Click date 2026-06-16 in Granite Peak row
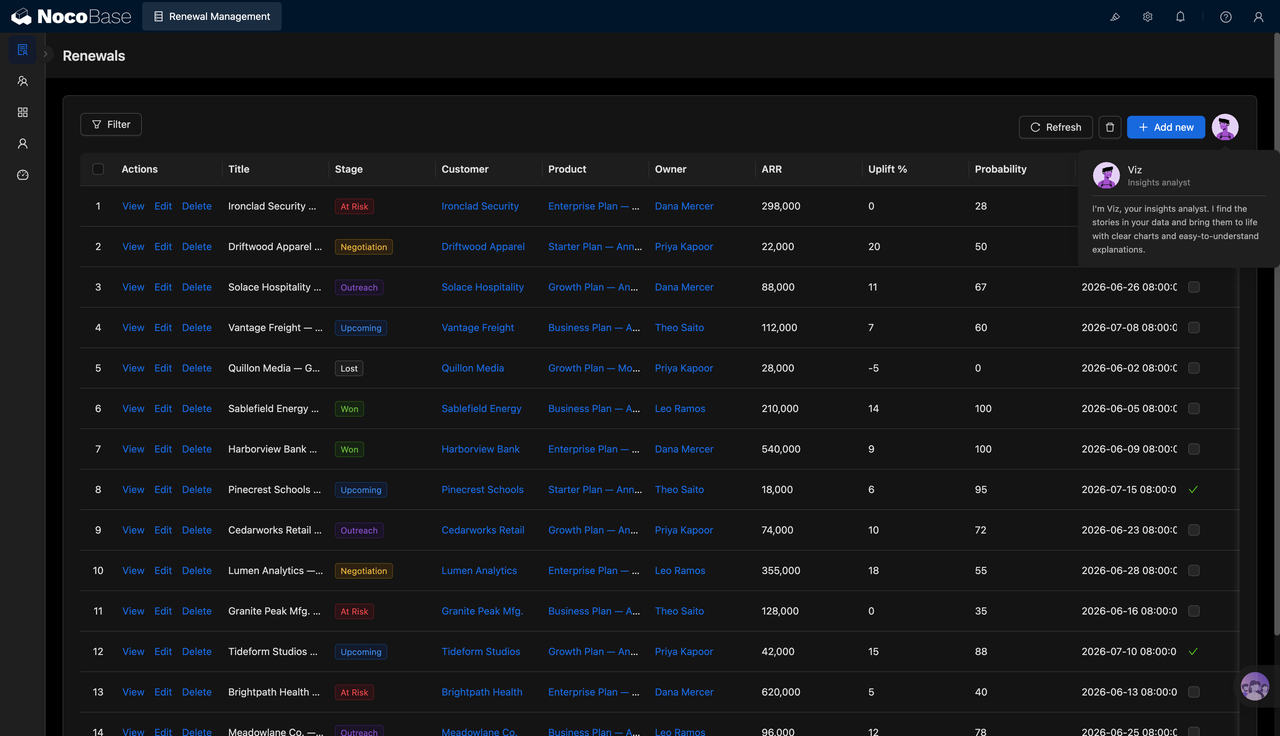The width and height of the screenshot is (1280, 736). tap(1129, 611)
